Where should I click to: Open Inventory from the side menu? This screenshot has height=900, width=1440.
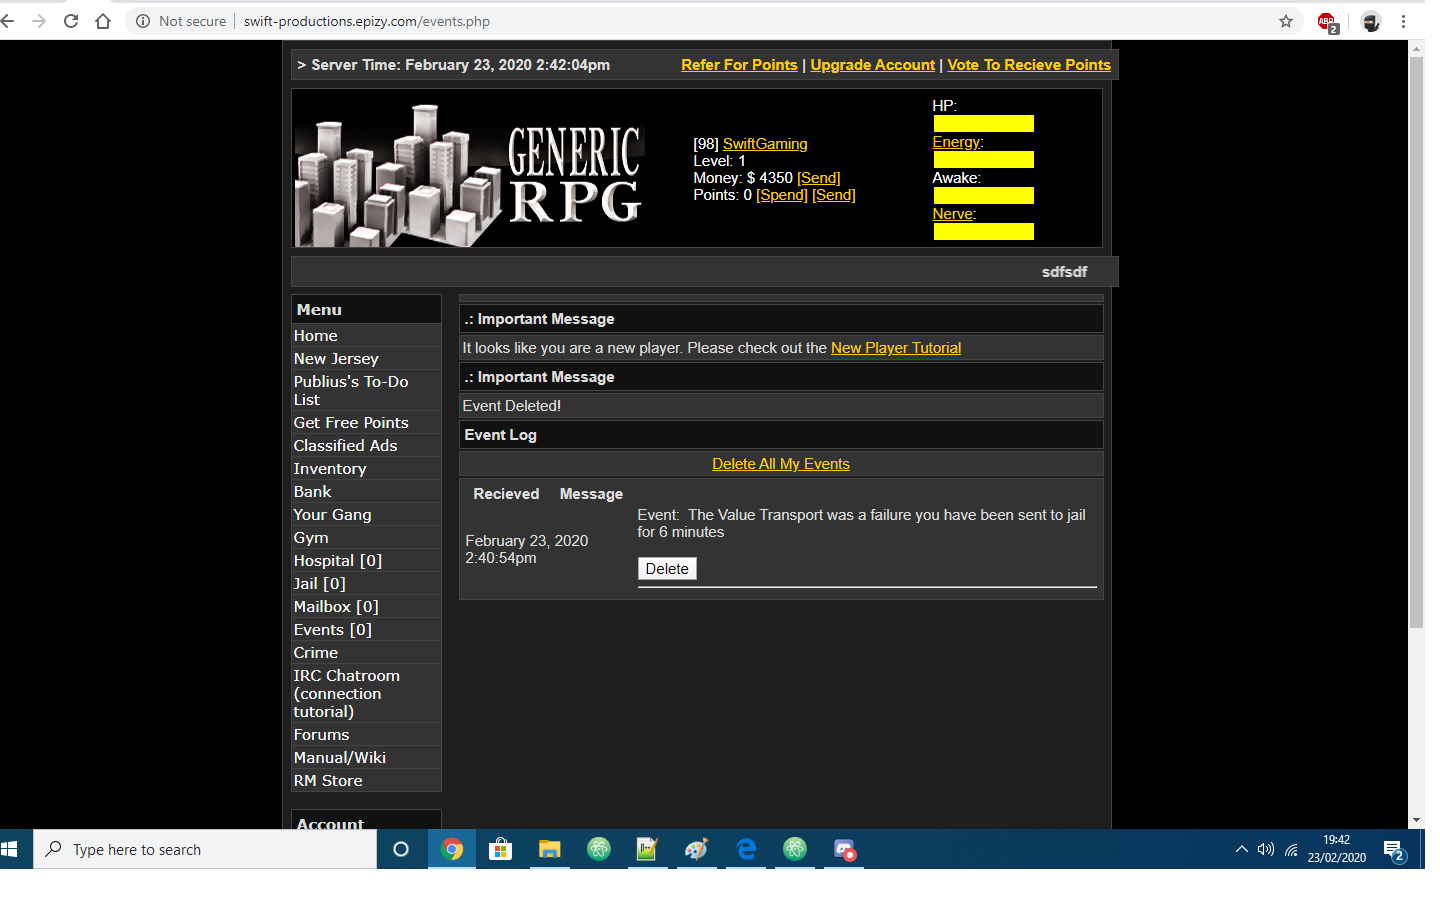[x=330, y=469]
